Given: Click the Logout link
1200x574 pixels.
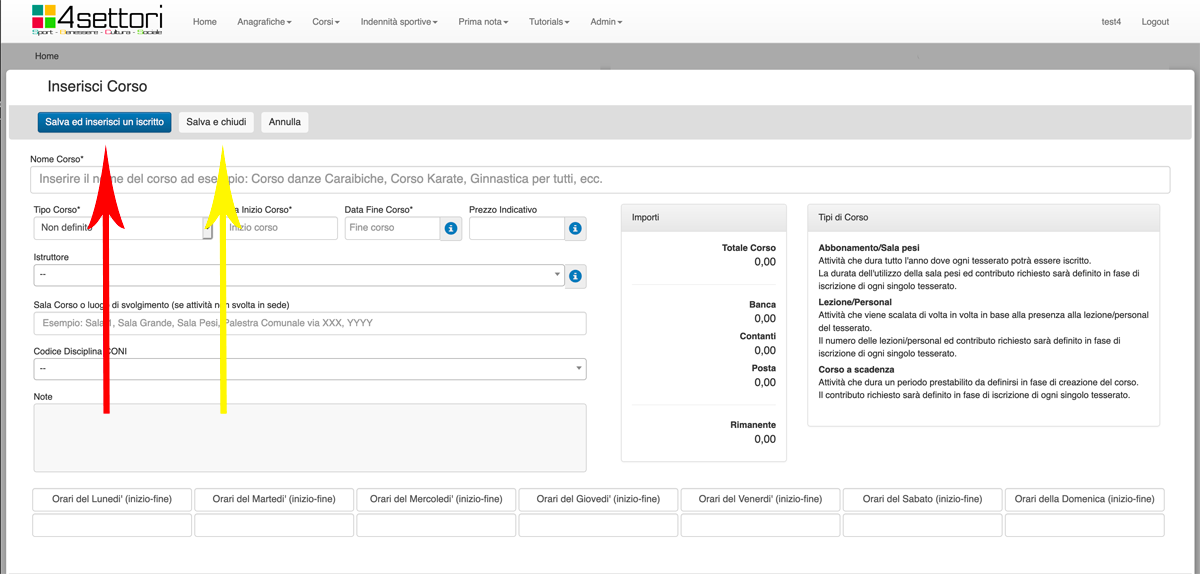Looking at the screenshot, I should click(1155, 22).
